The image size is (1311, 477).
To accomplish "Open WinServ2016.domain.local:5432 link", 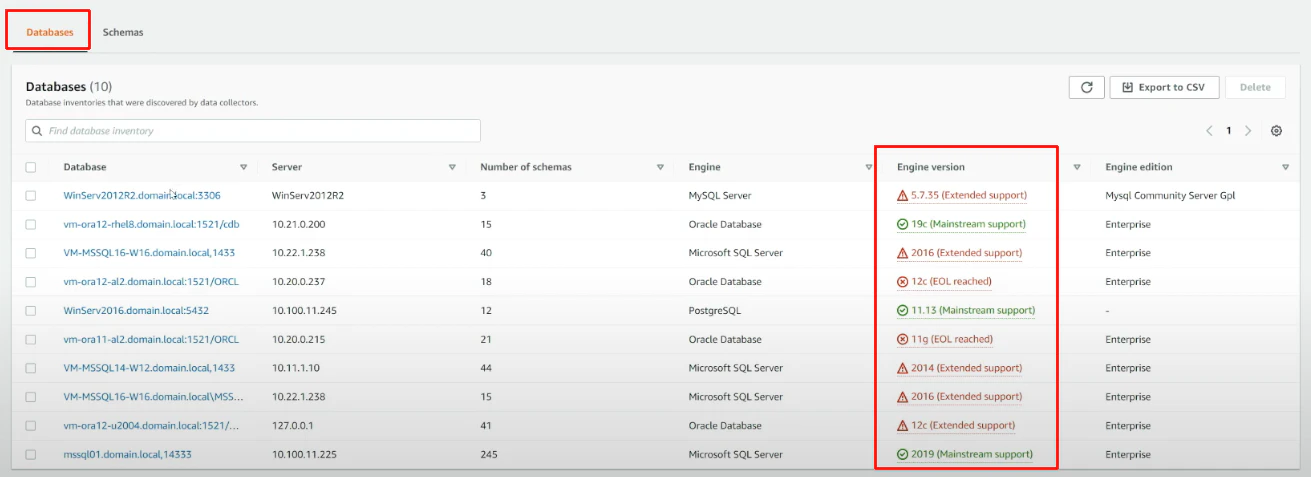I will pos(136,310).
